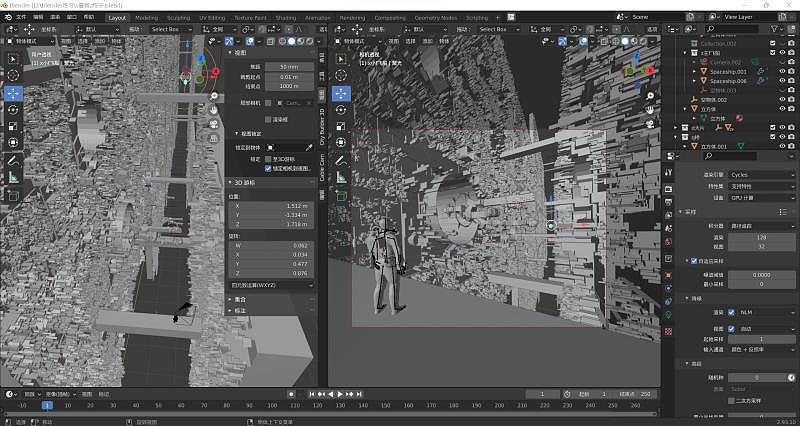Open the render engine Cycles dropdown
Viewport: 800px width, 426px height.
(761, 174)
